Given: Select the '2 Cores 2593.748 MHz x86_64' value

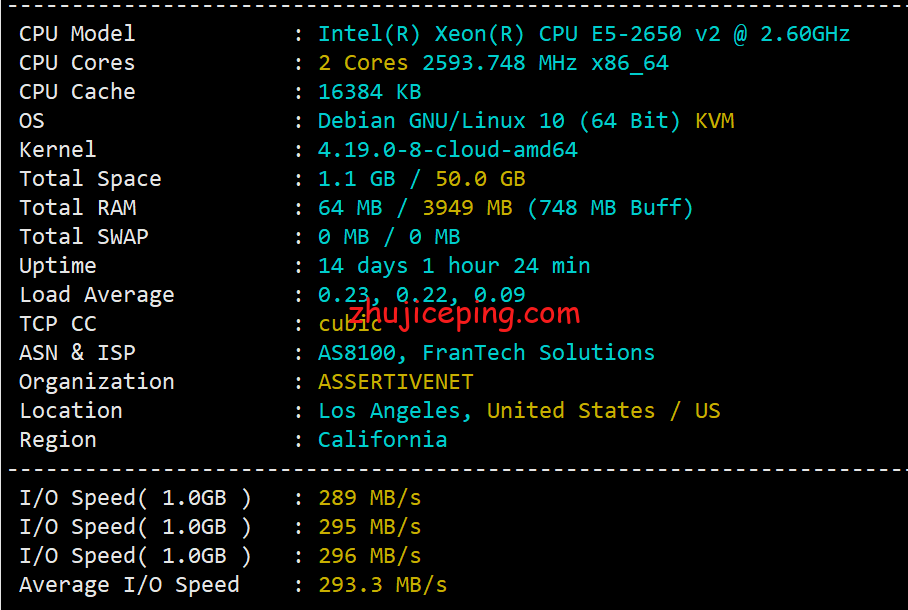Looking at the screenshot, I should click(x=493, y=63).
